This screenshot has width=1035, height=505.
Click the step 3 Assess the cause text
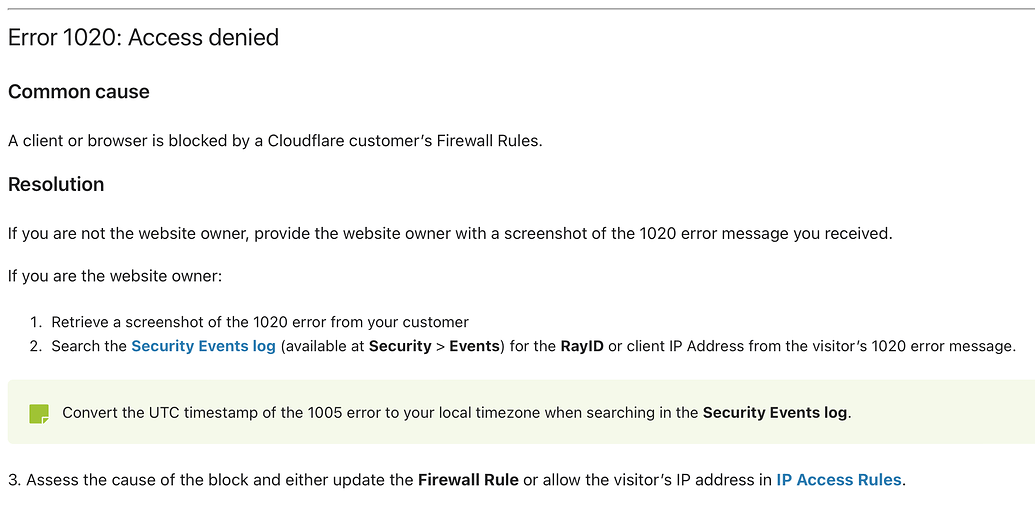[457, 480]
